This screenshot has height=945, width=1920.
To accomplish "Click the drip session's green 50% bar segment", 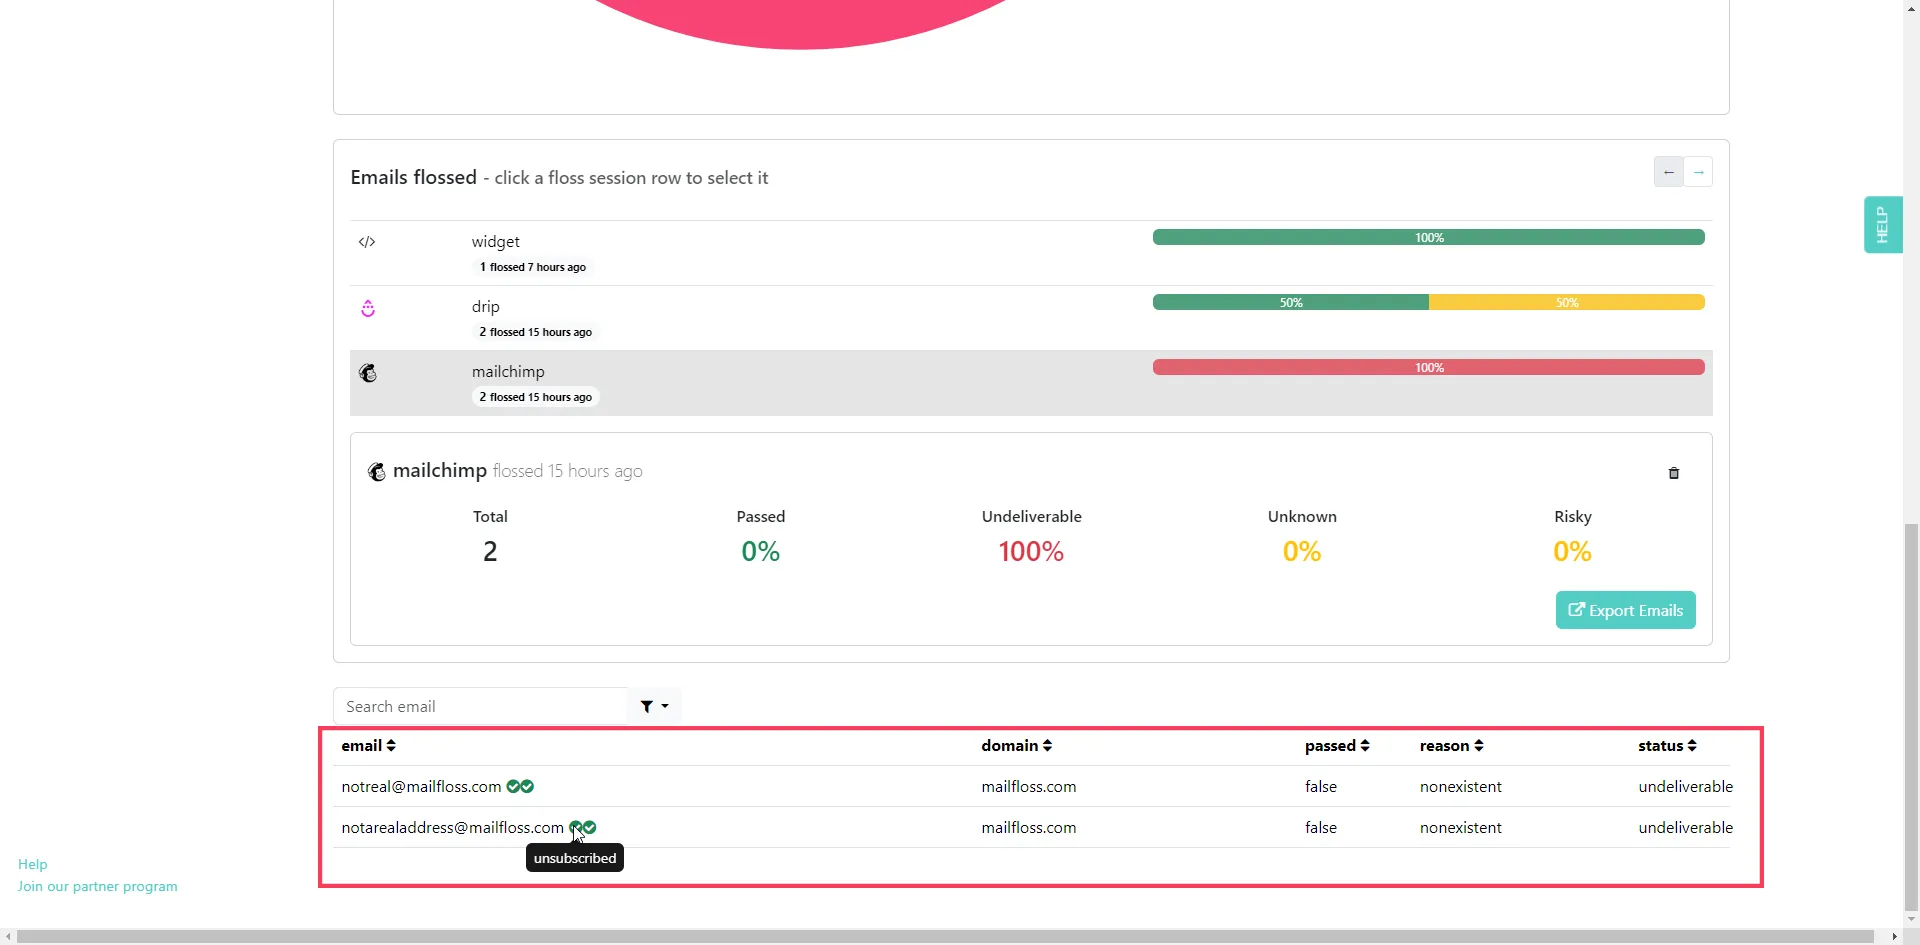I will point(1291,303).
